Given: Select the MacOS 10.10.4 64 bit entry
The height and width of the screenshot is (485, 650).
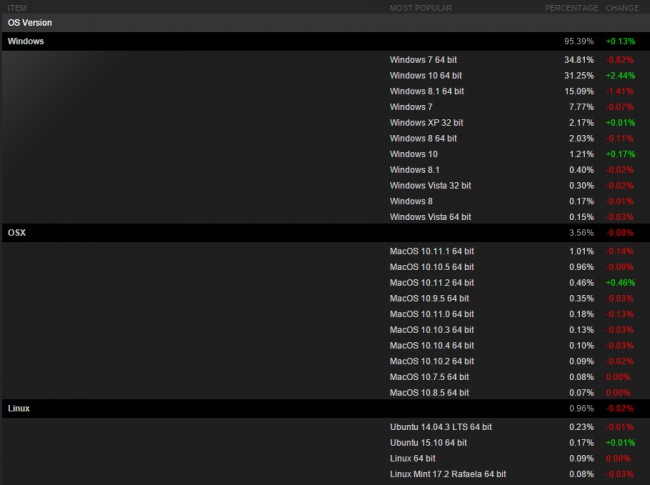Looking at the screenshot, I should [432, 346].
